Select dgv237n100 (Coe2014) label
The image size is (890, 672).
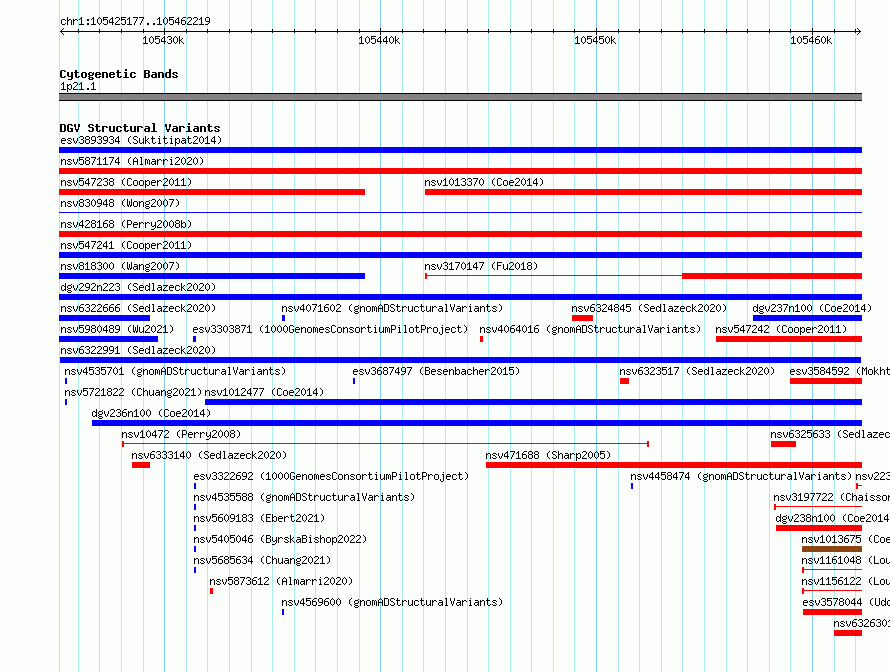click(x=812, y=308)
